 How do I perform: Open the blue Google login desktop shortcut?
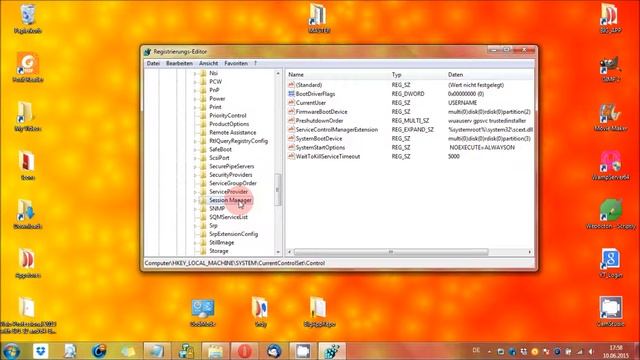(611, 263)
